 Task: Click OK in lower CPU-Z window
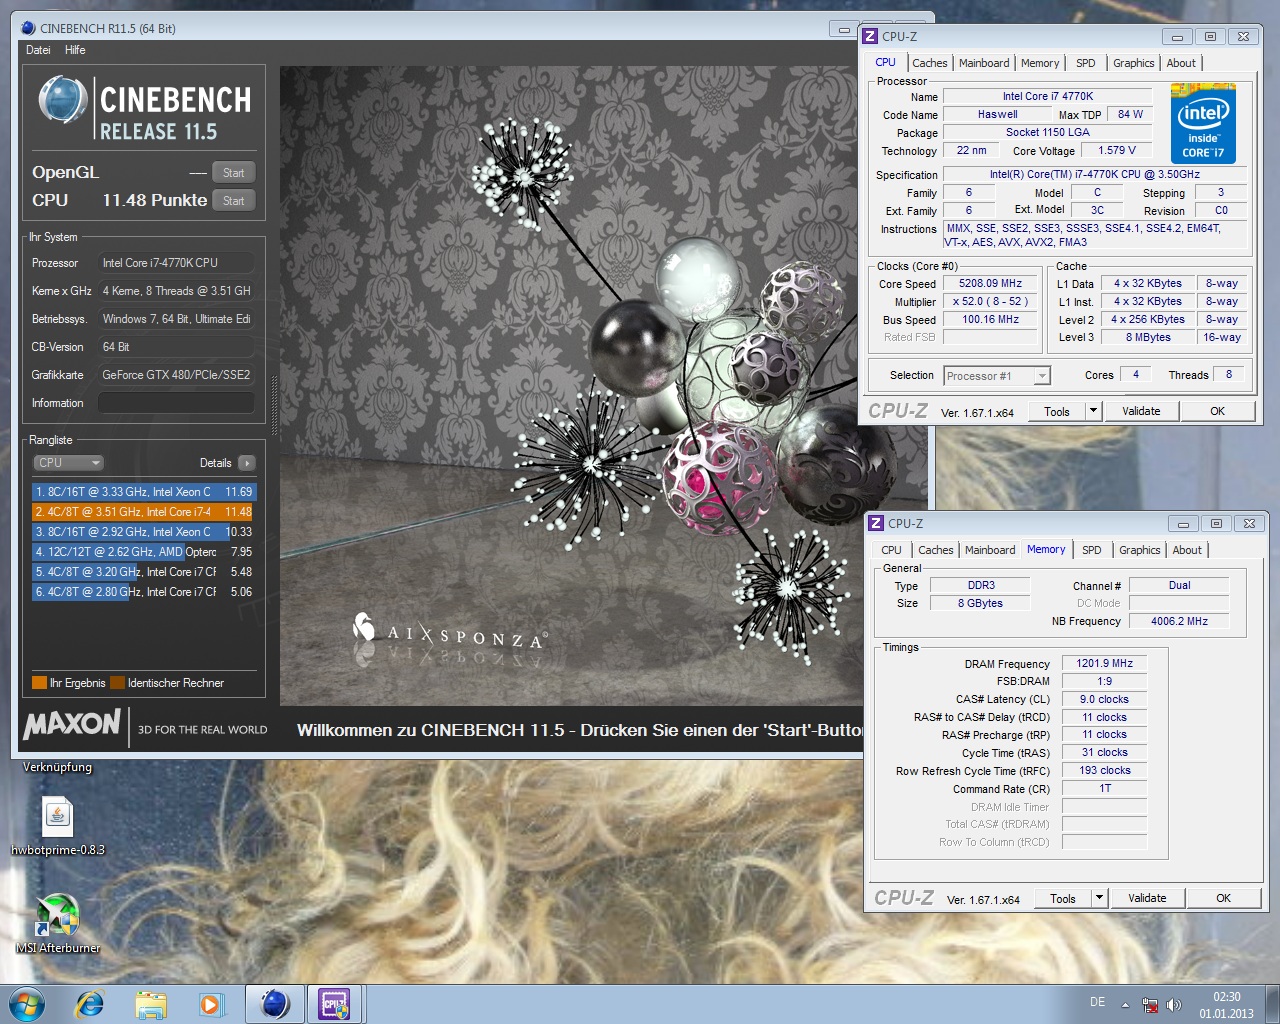coord(1223,898)
